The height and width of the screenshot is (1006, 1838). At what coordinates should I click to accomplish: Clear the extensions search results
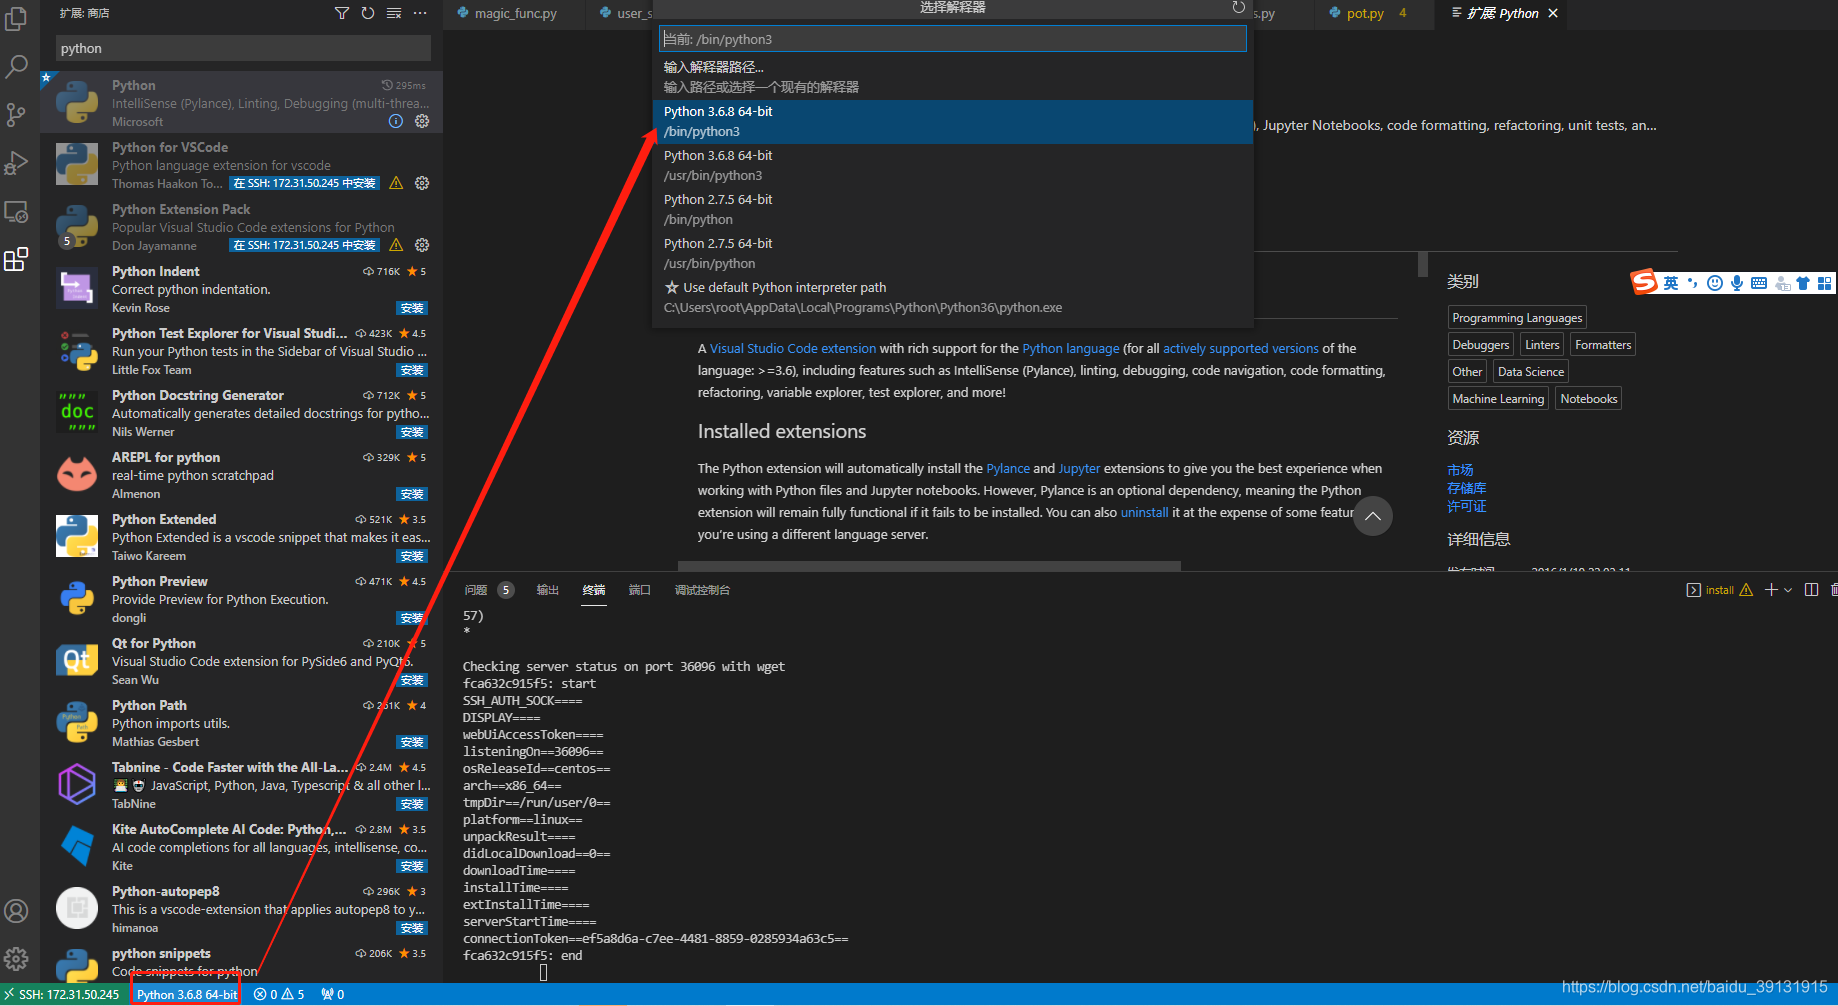394,13
